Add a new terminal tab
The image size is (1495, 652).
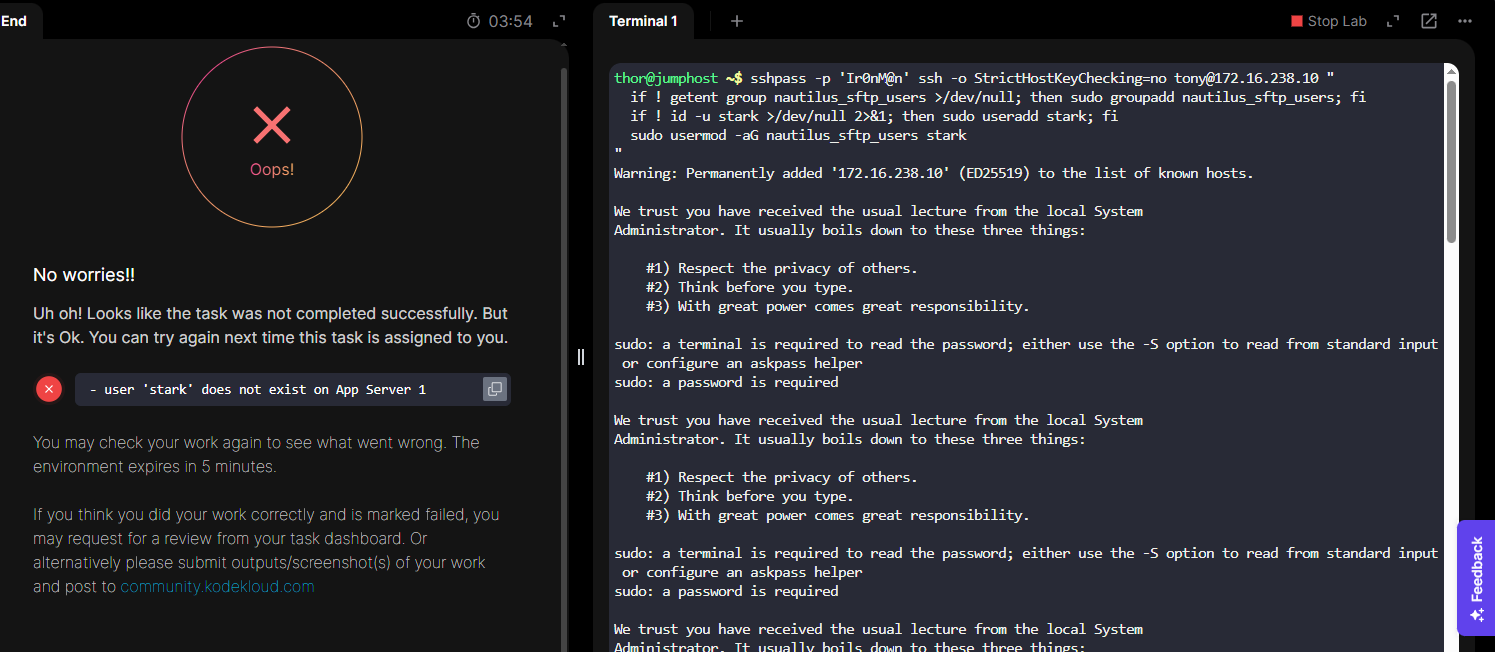pyautogui.click(x=737, y=21)
